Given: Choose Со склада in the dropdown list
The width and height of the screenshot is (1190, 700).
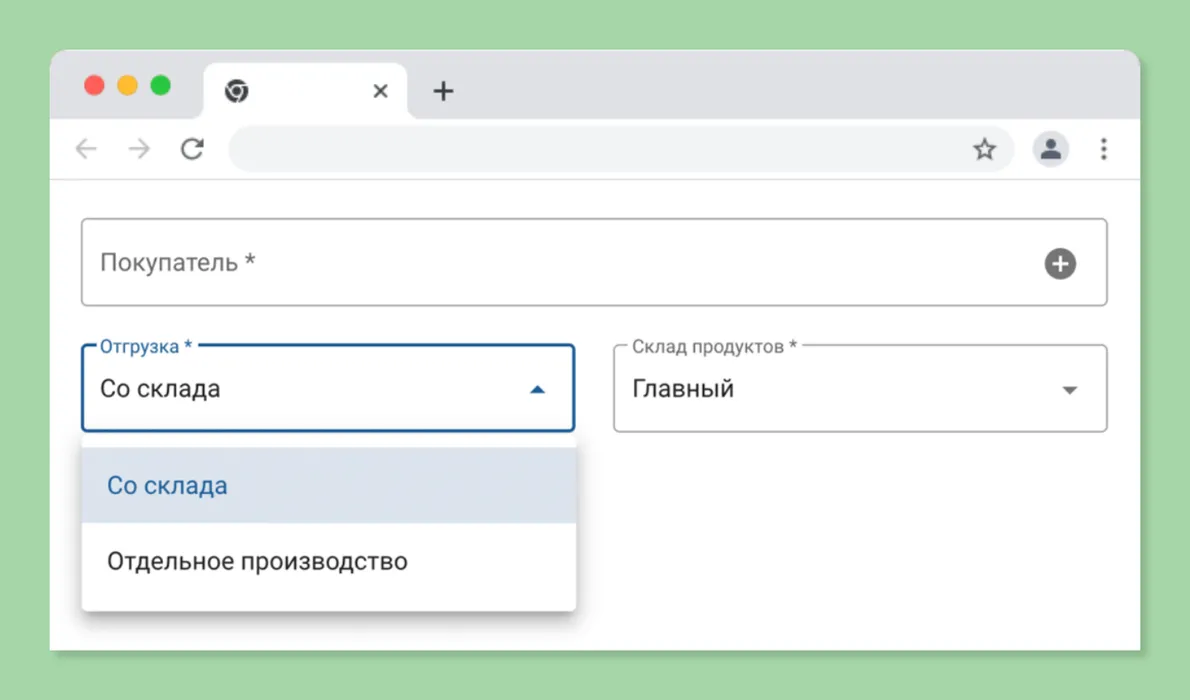Looking at the screenshot, I should 329,485.
